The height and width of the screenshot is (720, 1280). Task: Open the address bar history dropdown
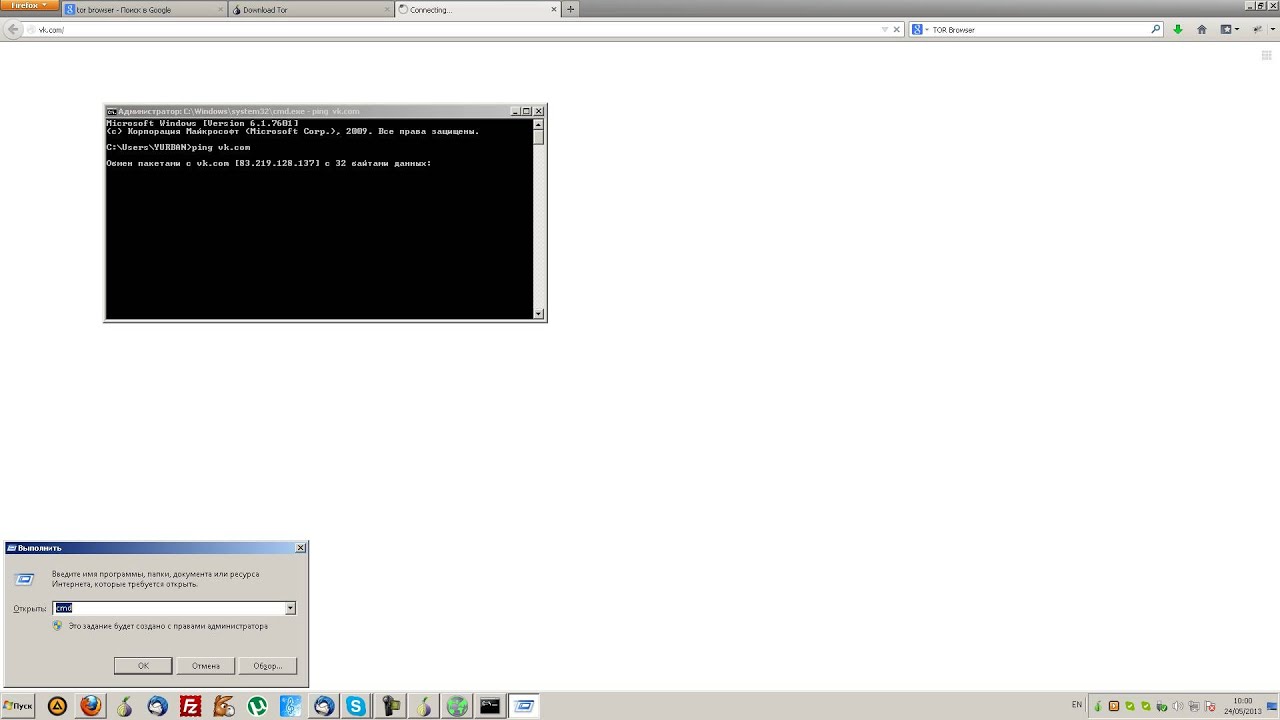pos(885,30)
